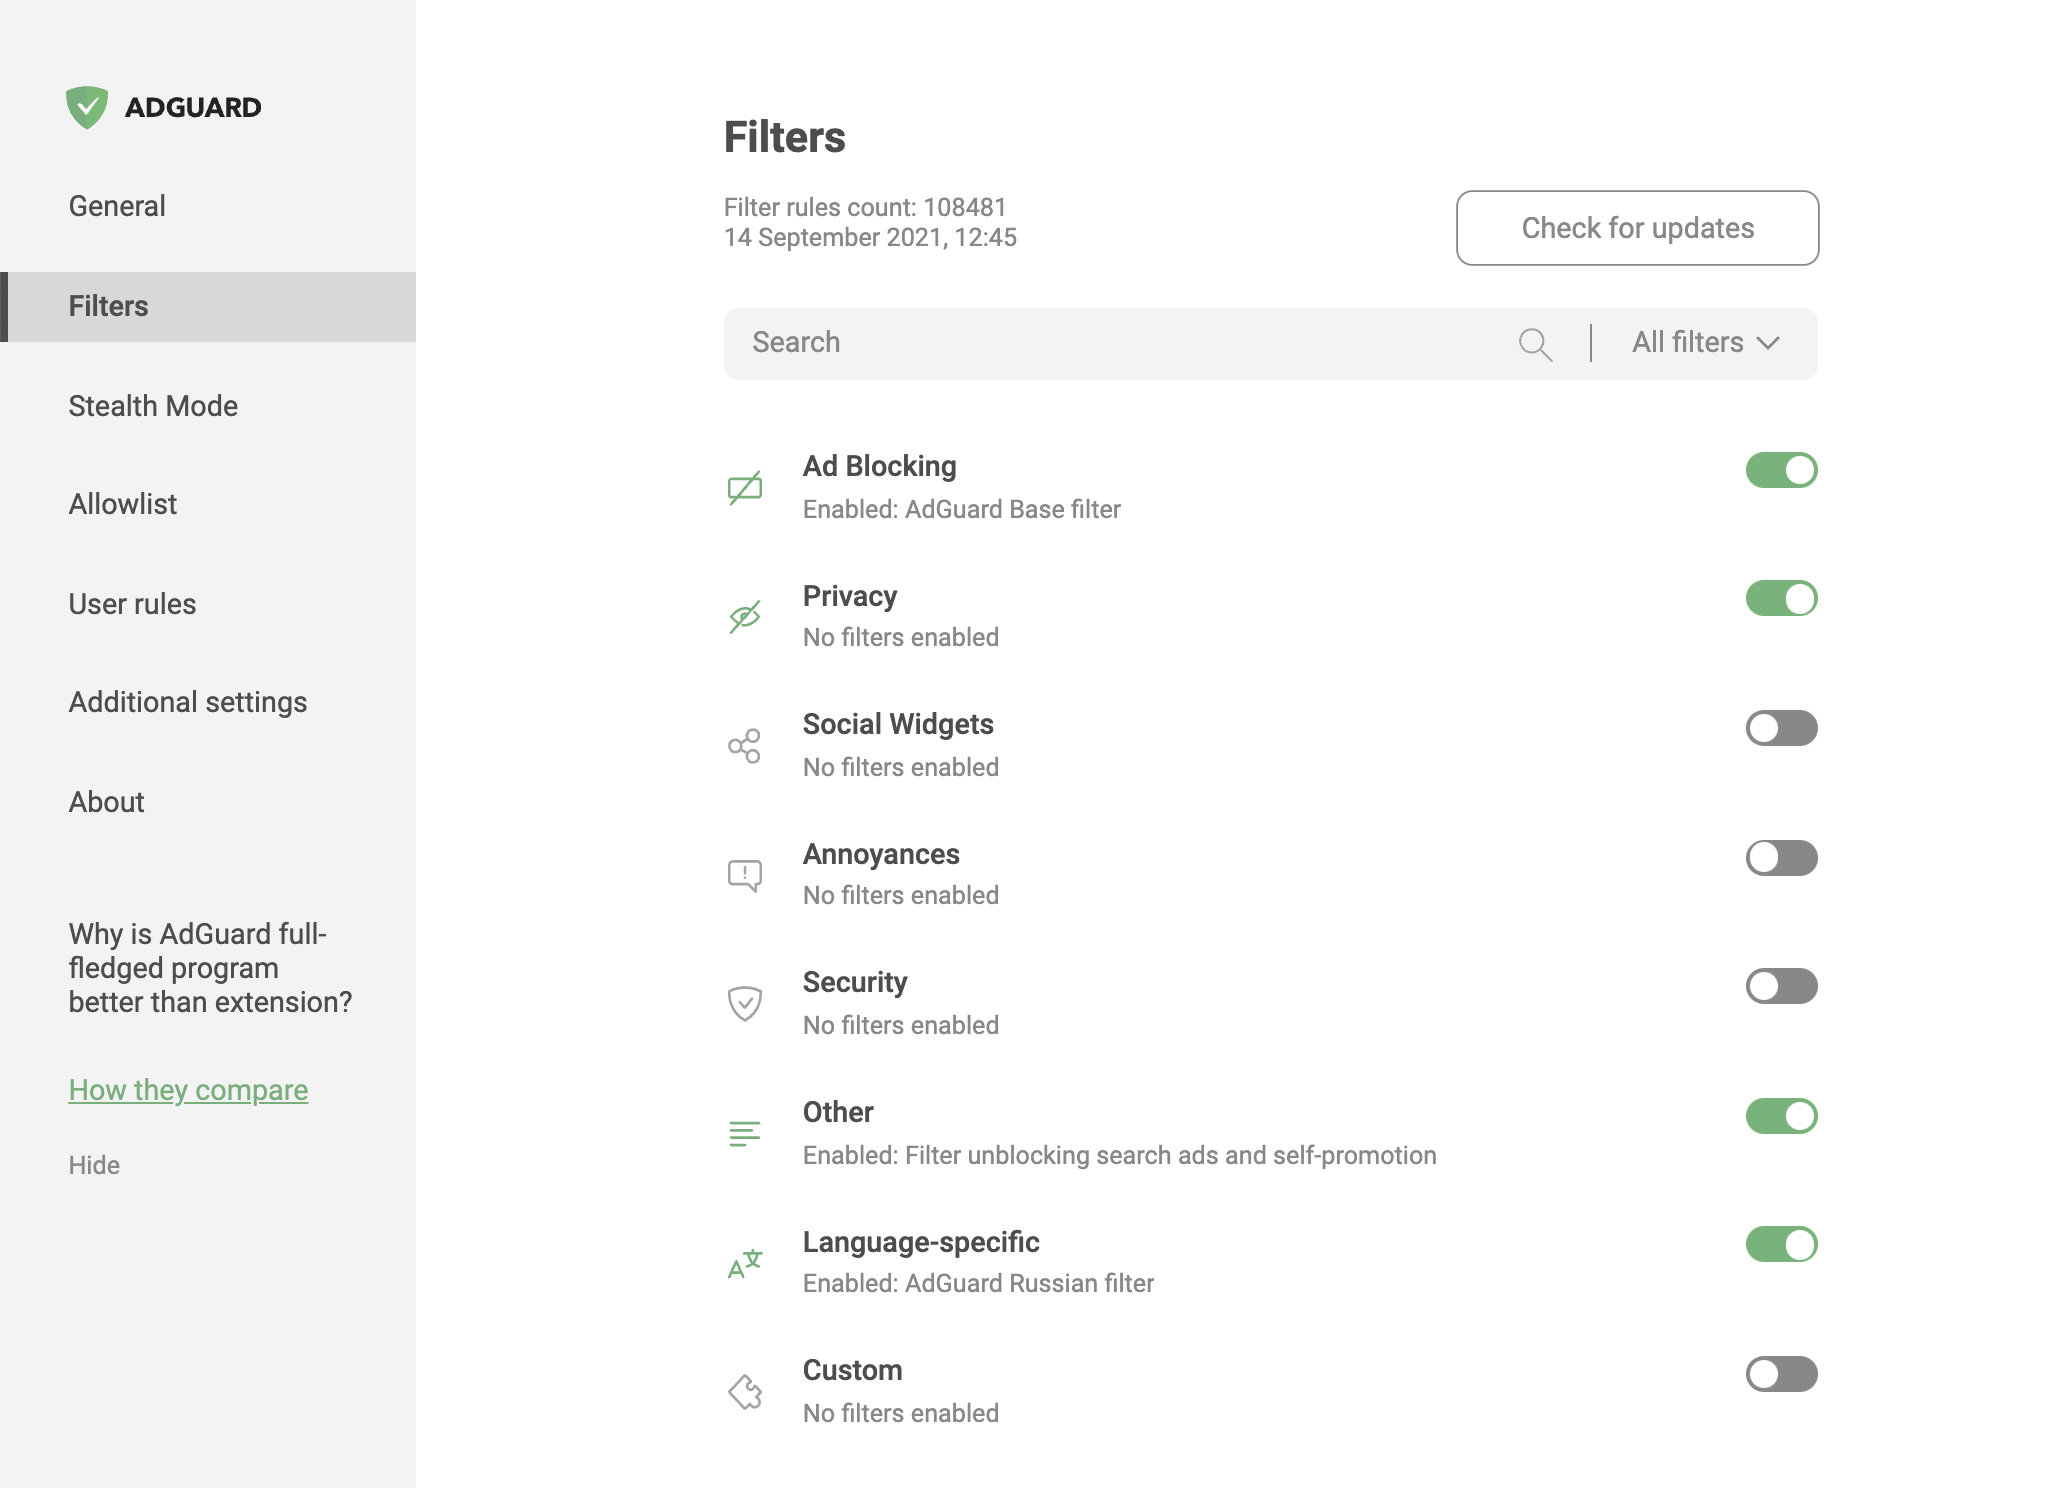
Task: Click the Other filters icon
Action: 744,1132
